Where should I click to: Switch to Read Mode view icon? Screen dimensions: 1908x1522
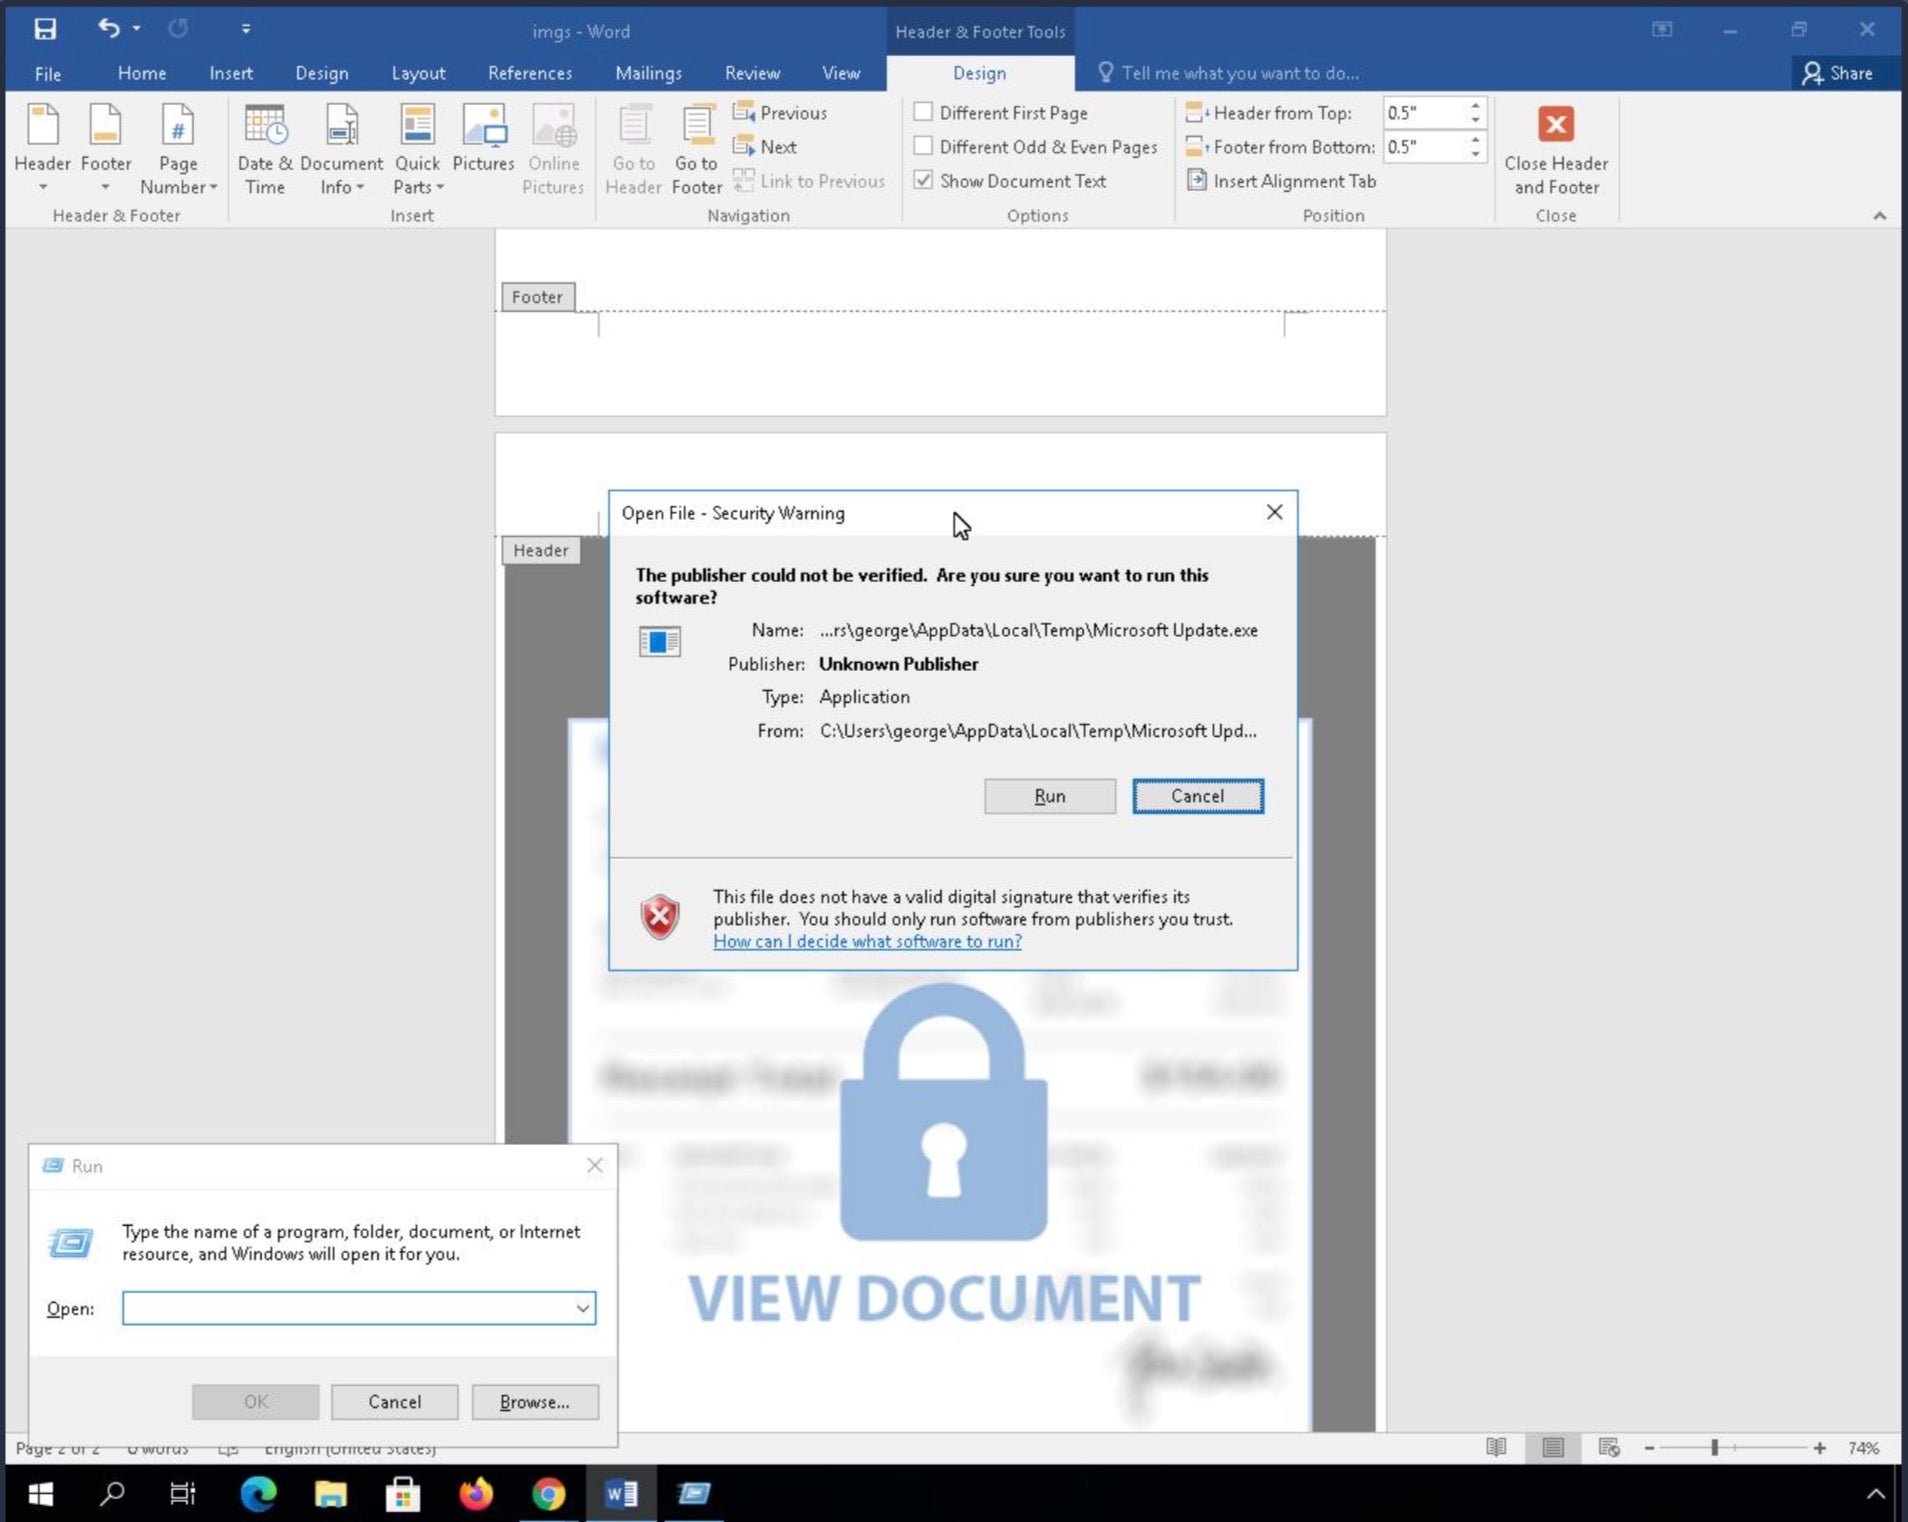click(x=1496, y=1448)
